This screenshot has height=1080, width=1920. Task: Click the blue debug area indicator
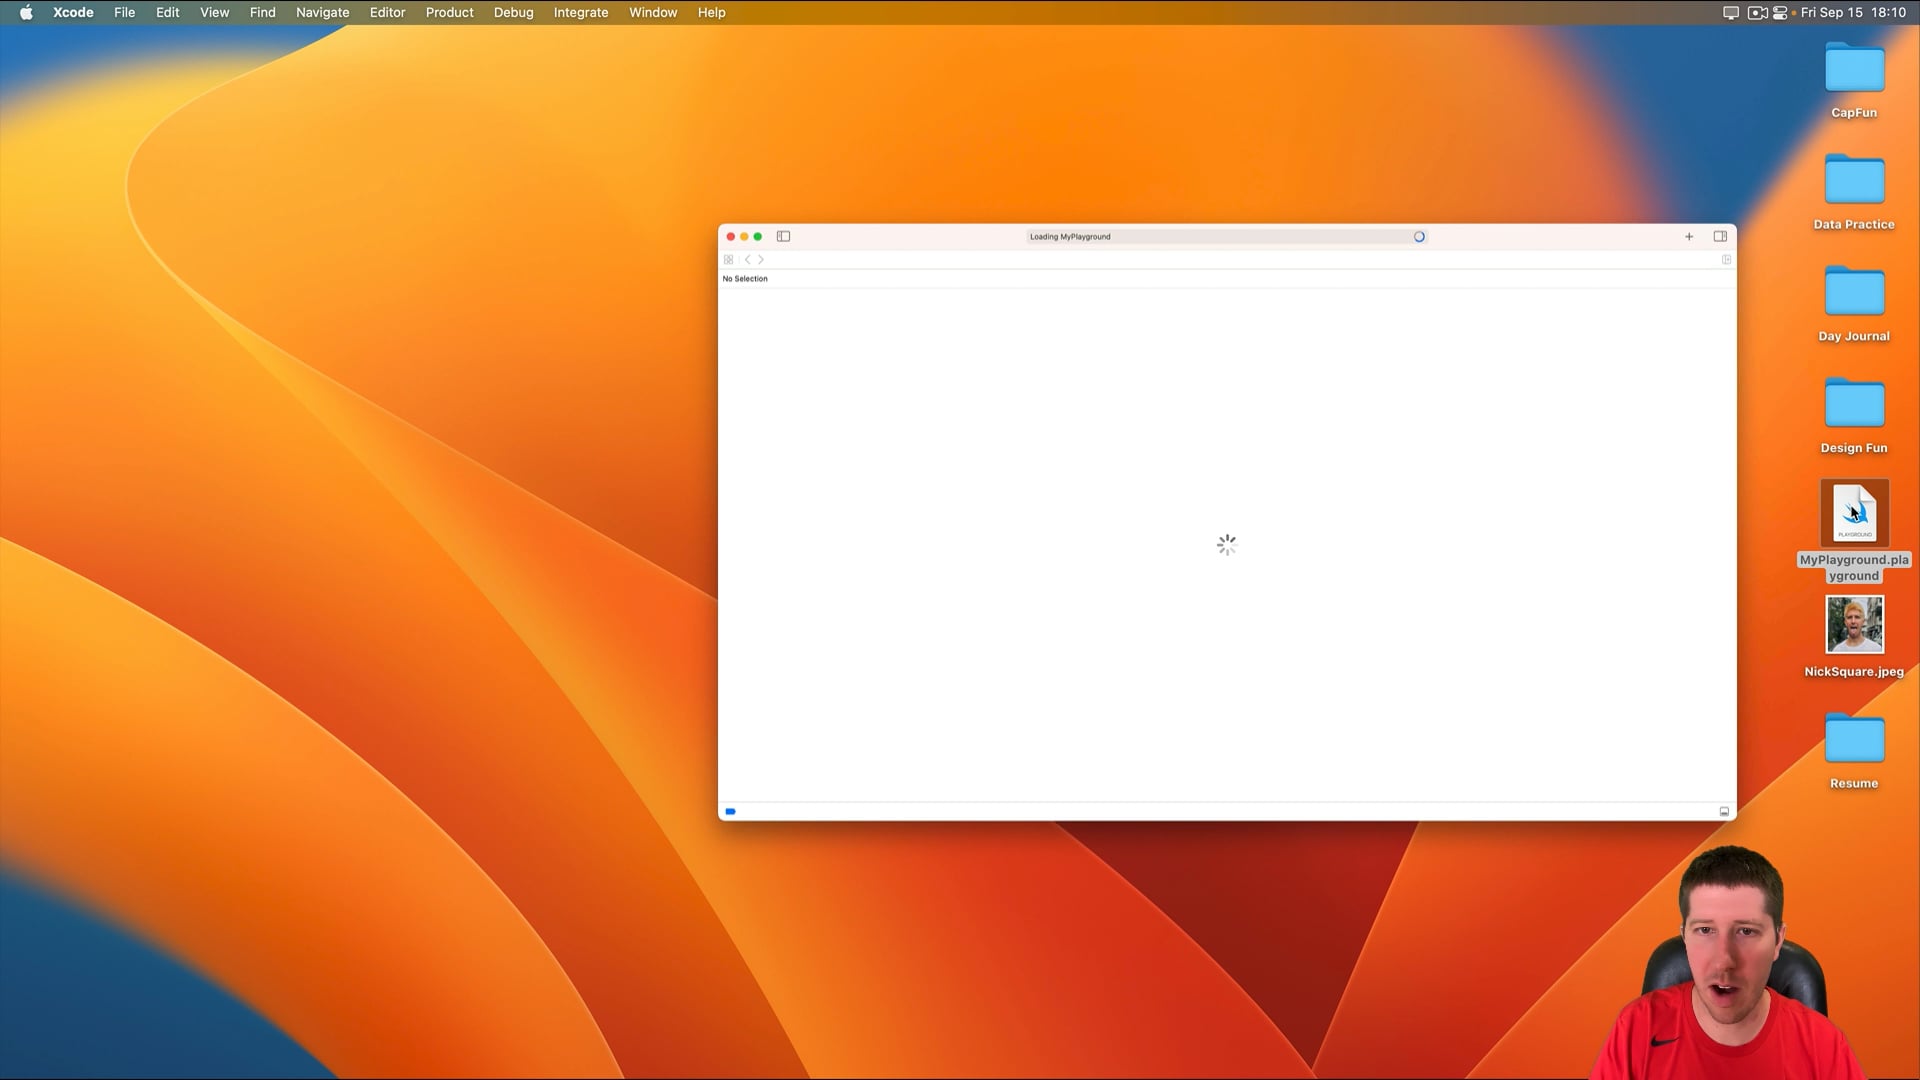click(731, 812)
